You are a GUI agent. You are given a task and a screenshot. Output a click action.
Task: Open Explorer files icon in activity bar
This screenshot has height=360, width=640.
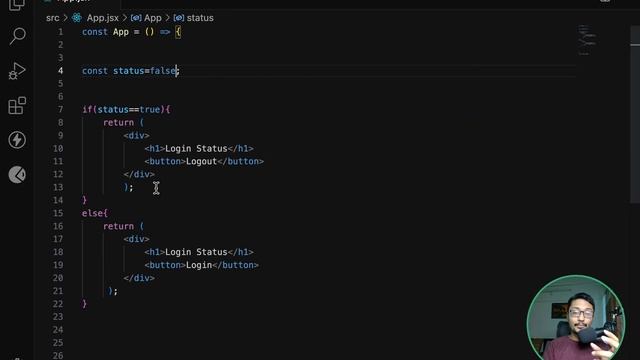pyautogui.click(x=17, y=5)
